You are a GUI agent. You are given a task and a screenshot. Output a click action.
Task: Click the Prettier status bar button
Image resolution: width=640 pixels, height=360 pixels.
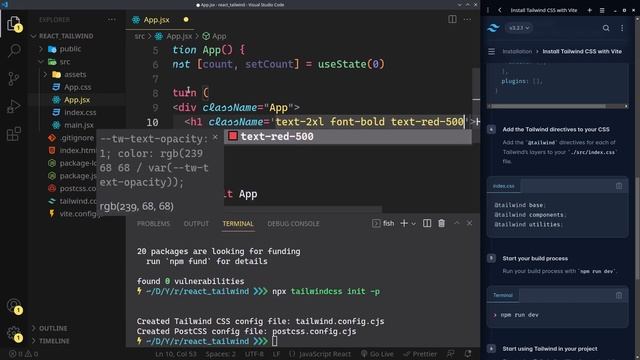pyautogui.click(x=420, y=354)
